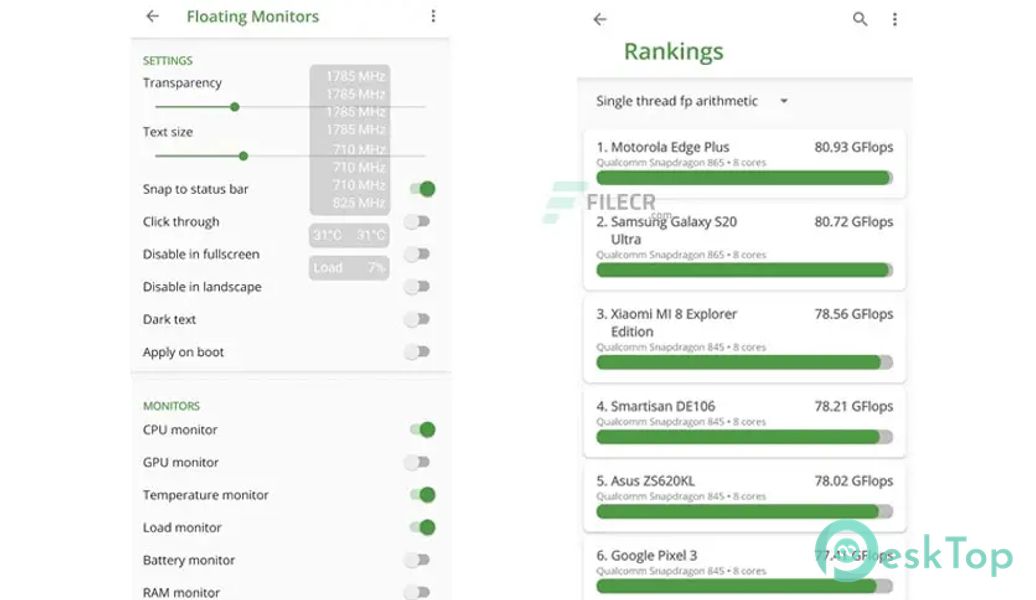This screenshot has height=600, width=1036.
Task: Enable Apply on boot switch
Action: coord(417,352)
